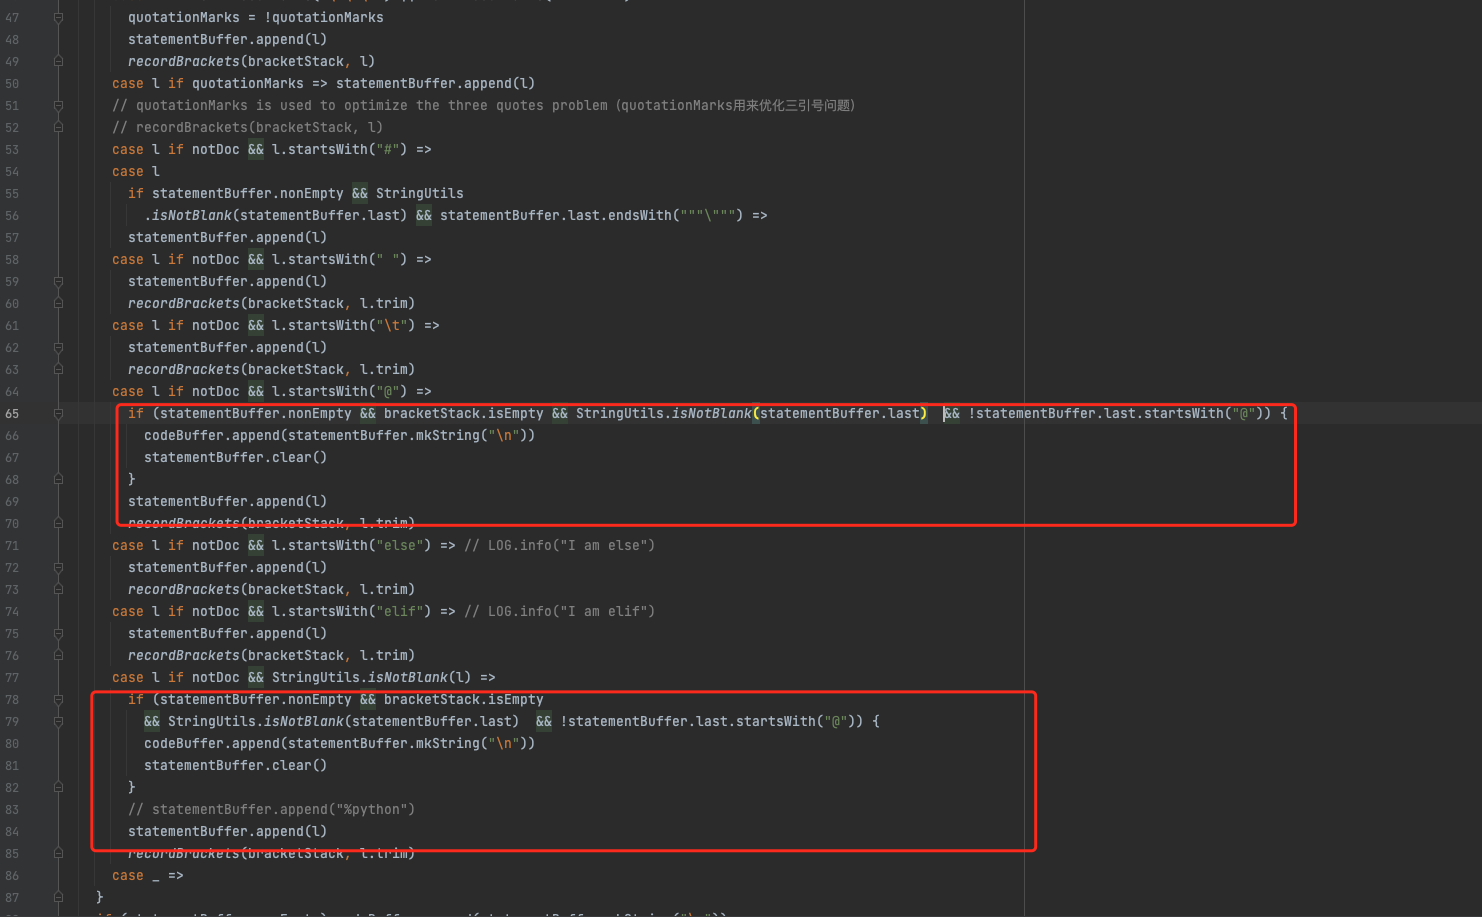This screenshot has width=1482, height=917.
Task: Click the "#" string literal on line 53
Action: coord(392,150)
